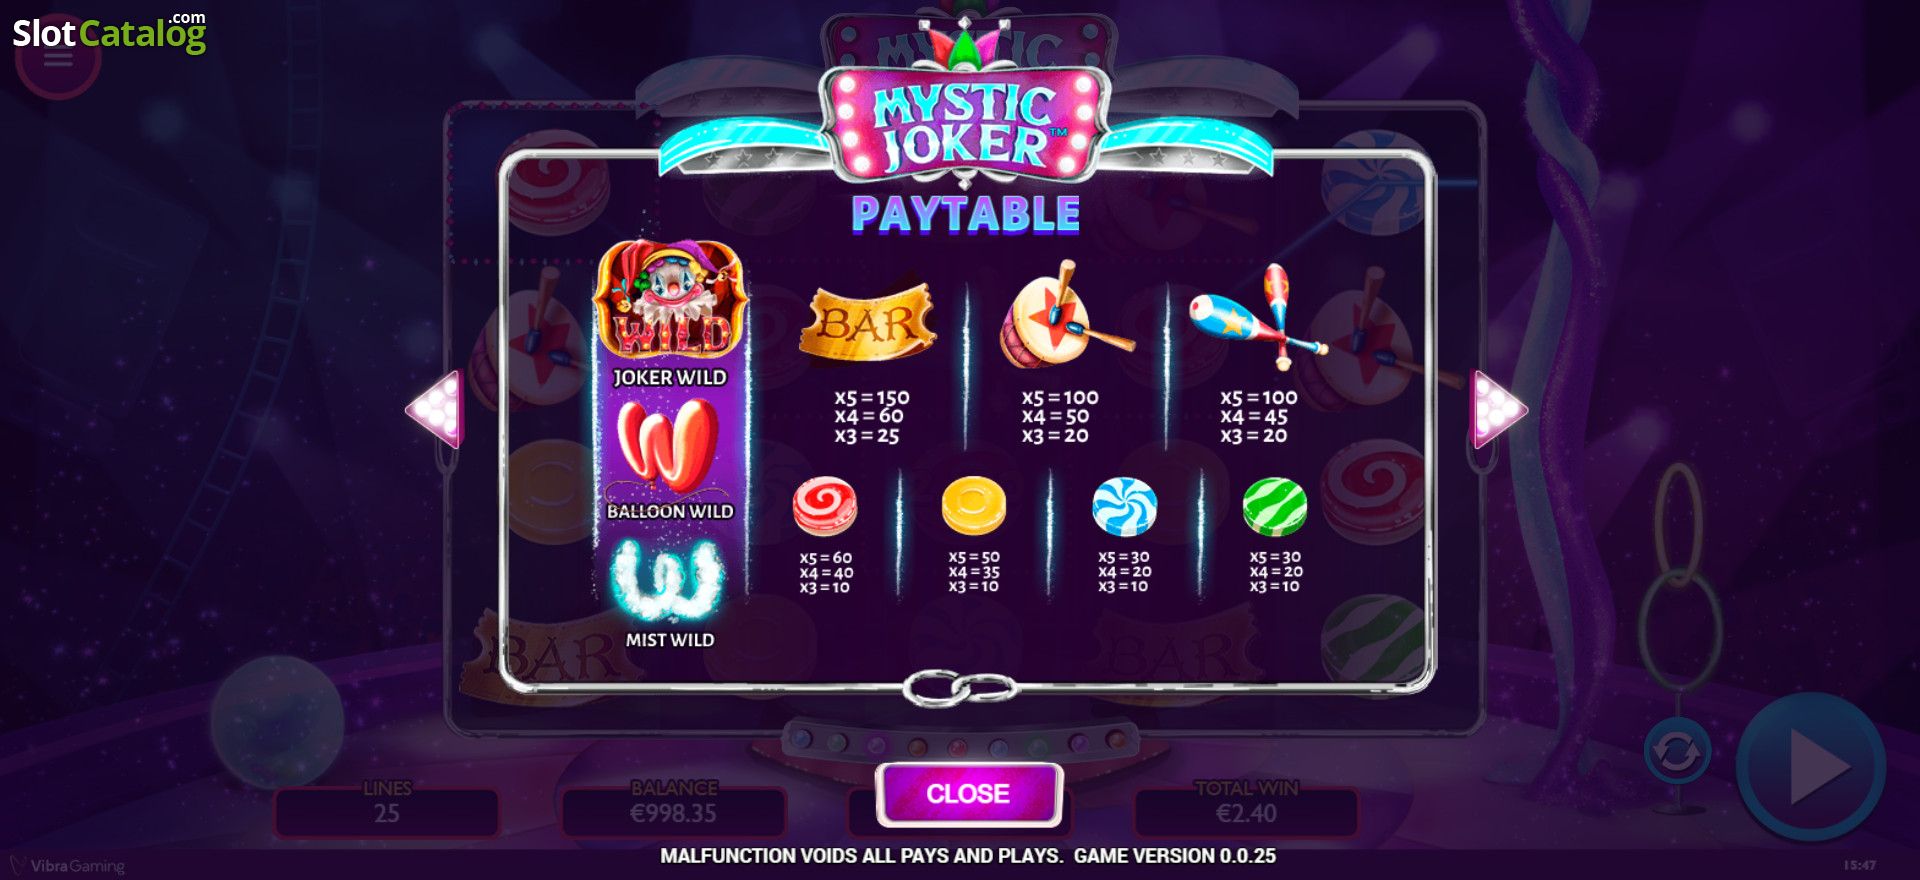
Task: Click the green striped candy symbol
Action: (1275, 506)
